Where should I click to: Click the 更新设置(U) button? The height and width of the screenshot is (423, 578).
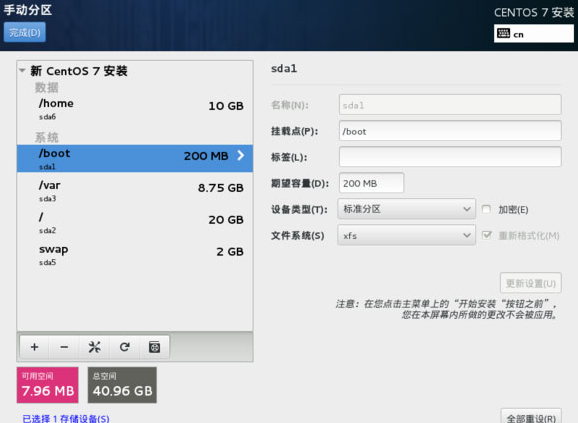click(530, 283)
